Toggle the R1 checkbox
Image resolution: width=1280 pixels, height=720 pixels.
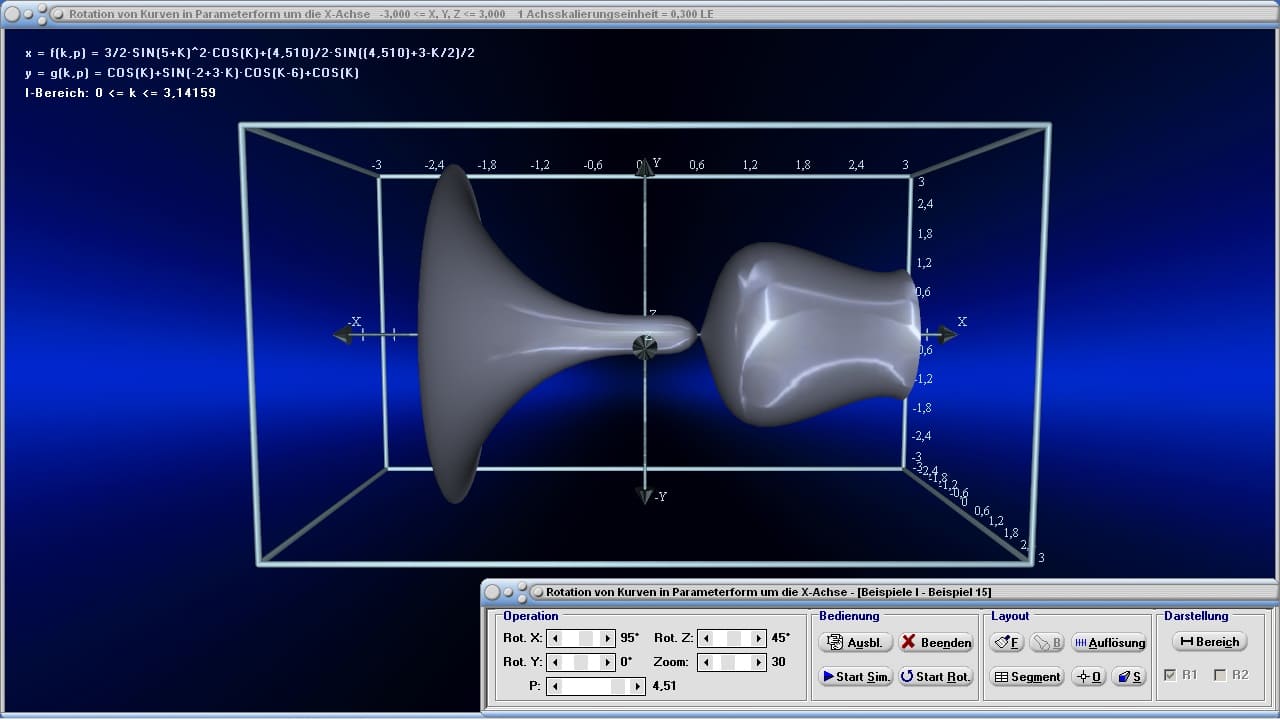point(1171,675)
